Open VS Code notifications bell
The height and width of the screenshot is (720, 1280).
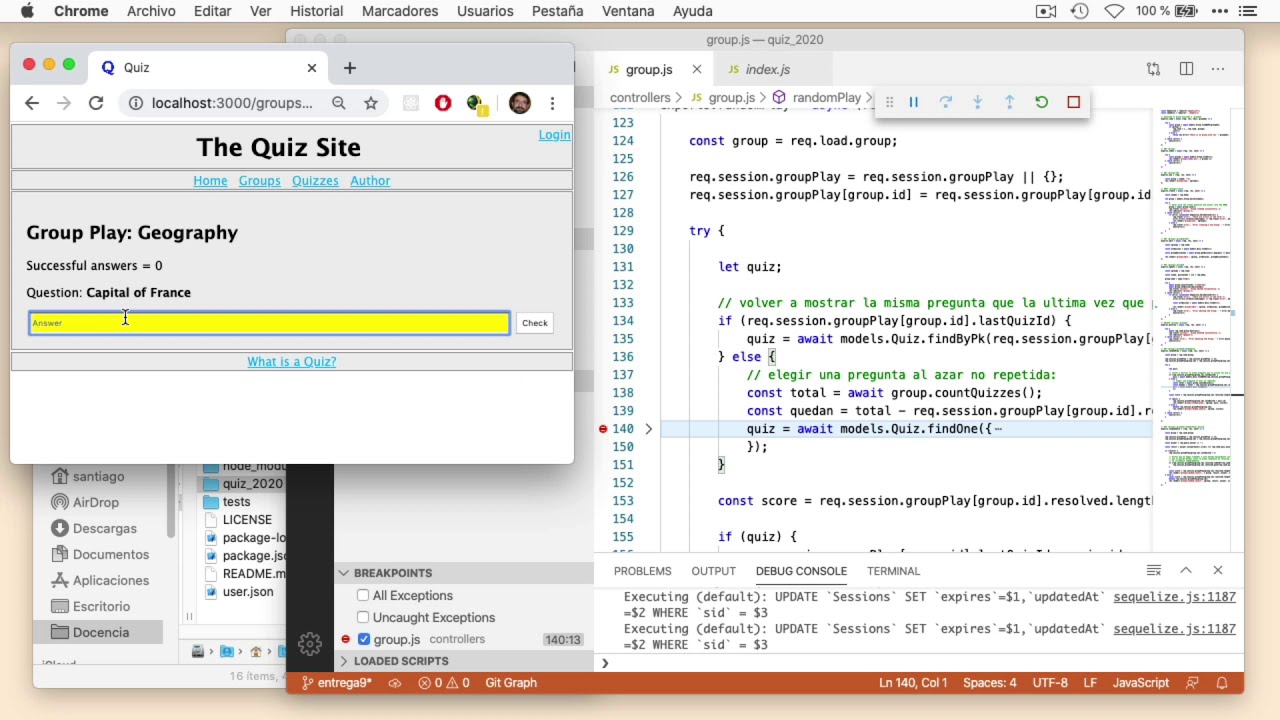point(1222,683)
